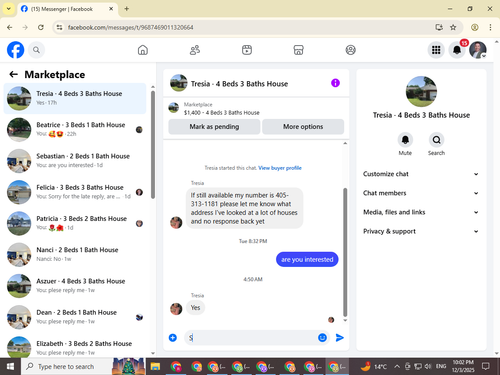
Task: Open the Windows notification center icon
Action: (x=486, y=367)
